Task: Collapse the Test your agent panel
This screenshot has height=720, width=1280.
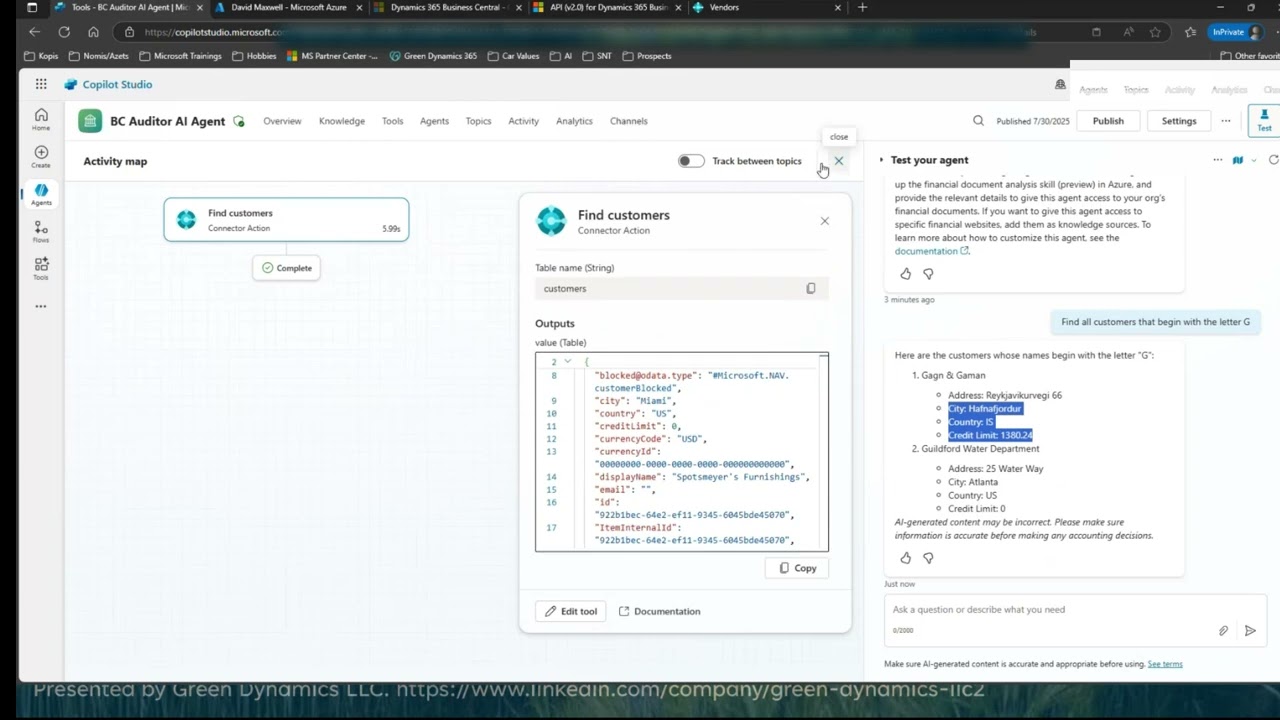Action: [x=882, y=160]
